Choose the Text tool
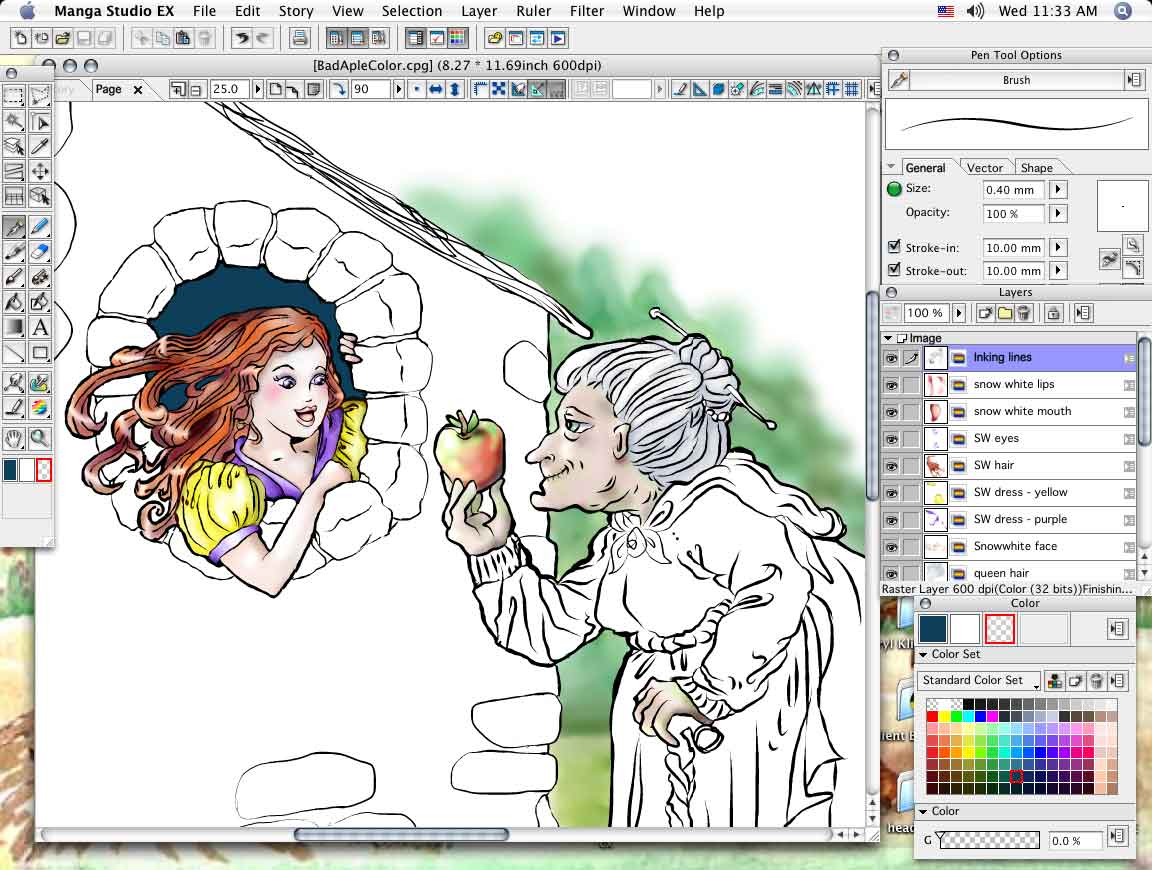Viewport: 1152px width, 870px height. (x=40, y=327)
